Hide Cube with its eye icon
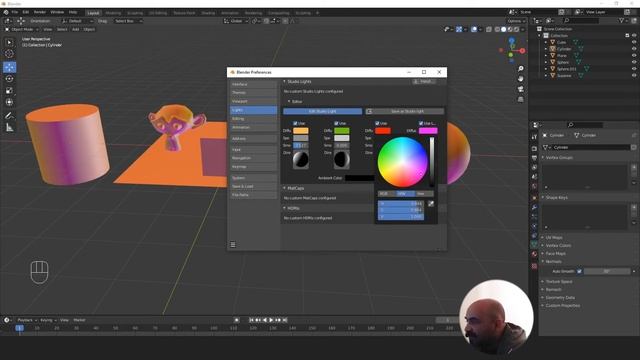This screenshot has height=360, width=640. point(634,42)
